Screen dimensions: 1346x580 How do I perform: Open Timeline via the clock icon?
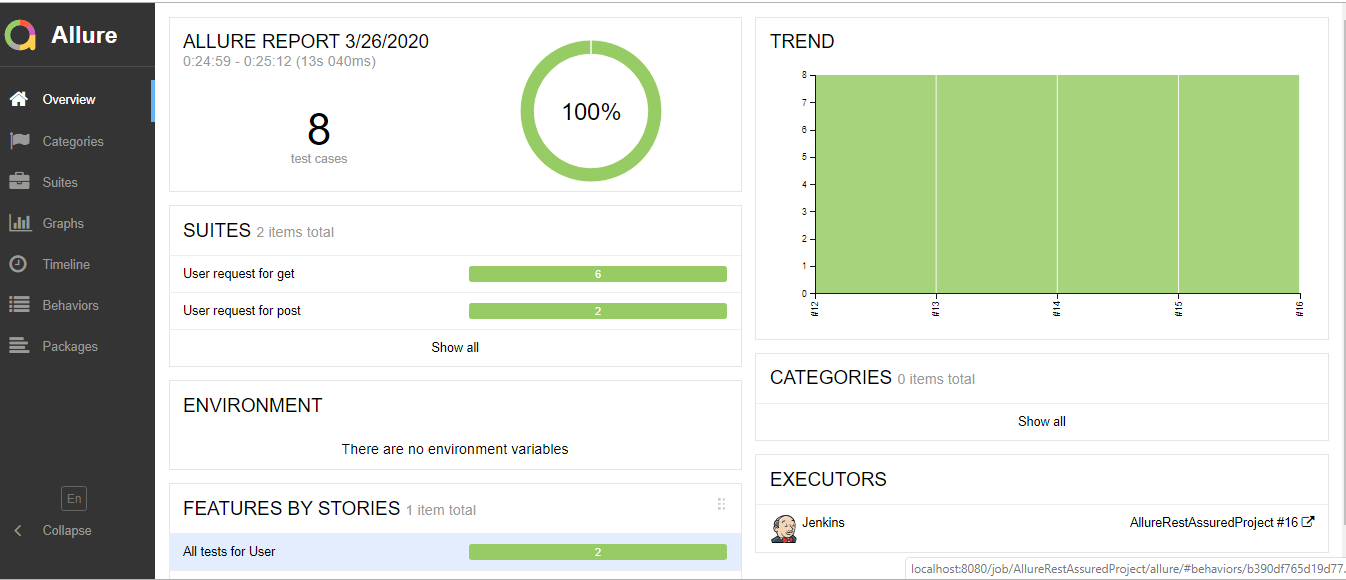point(18,264)
